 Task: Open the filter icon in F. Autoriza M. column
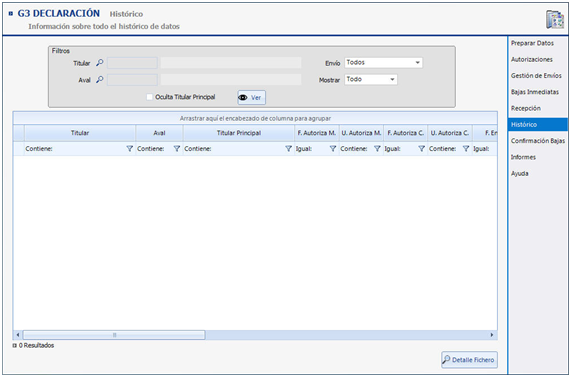tap(332, 149)
